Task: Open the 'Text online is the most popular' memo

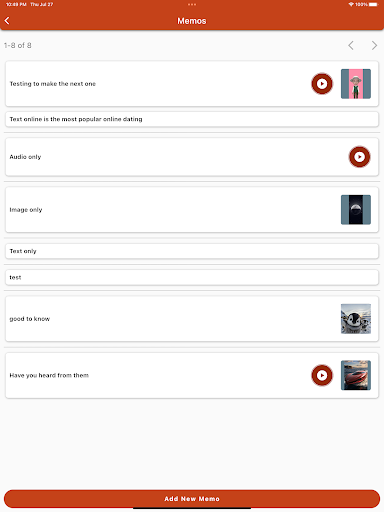Action: pos(192,119)
